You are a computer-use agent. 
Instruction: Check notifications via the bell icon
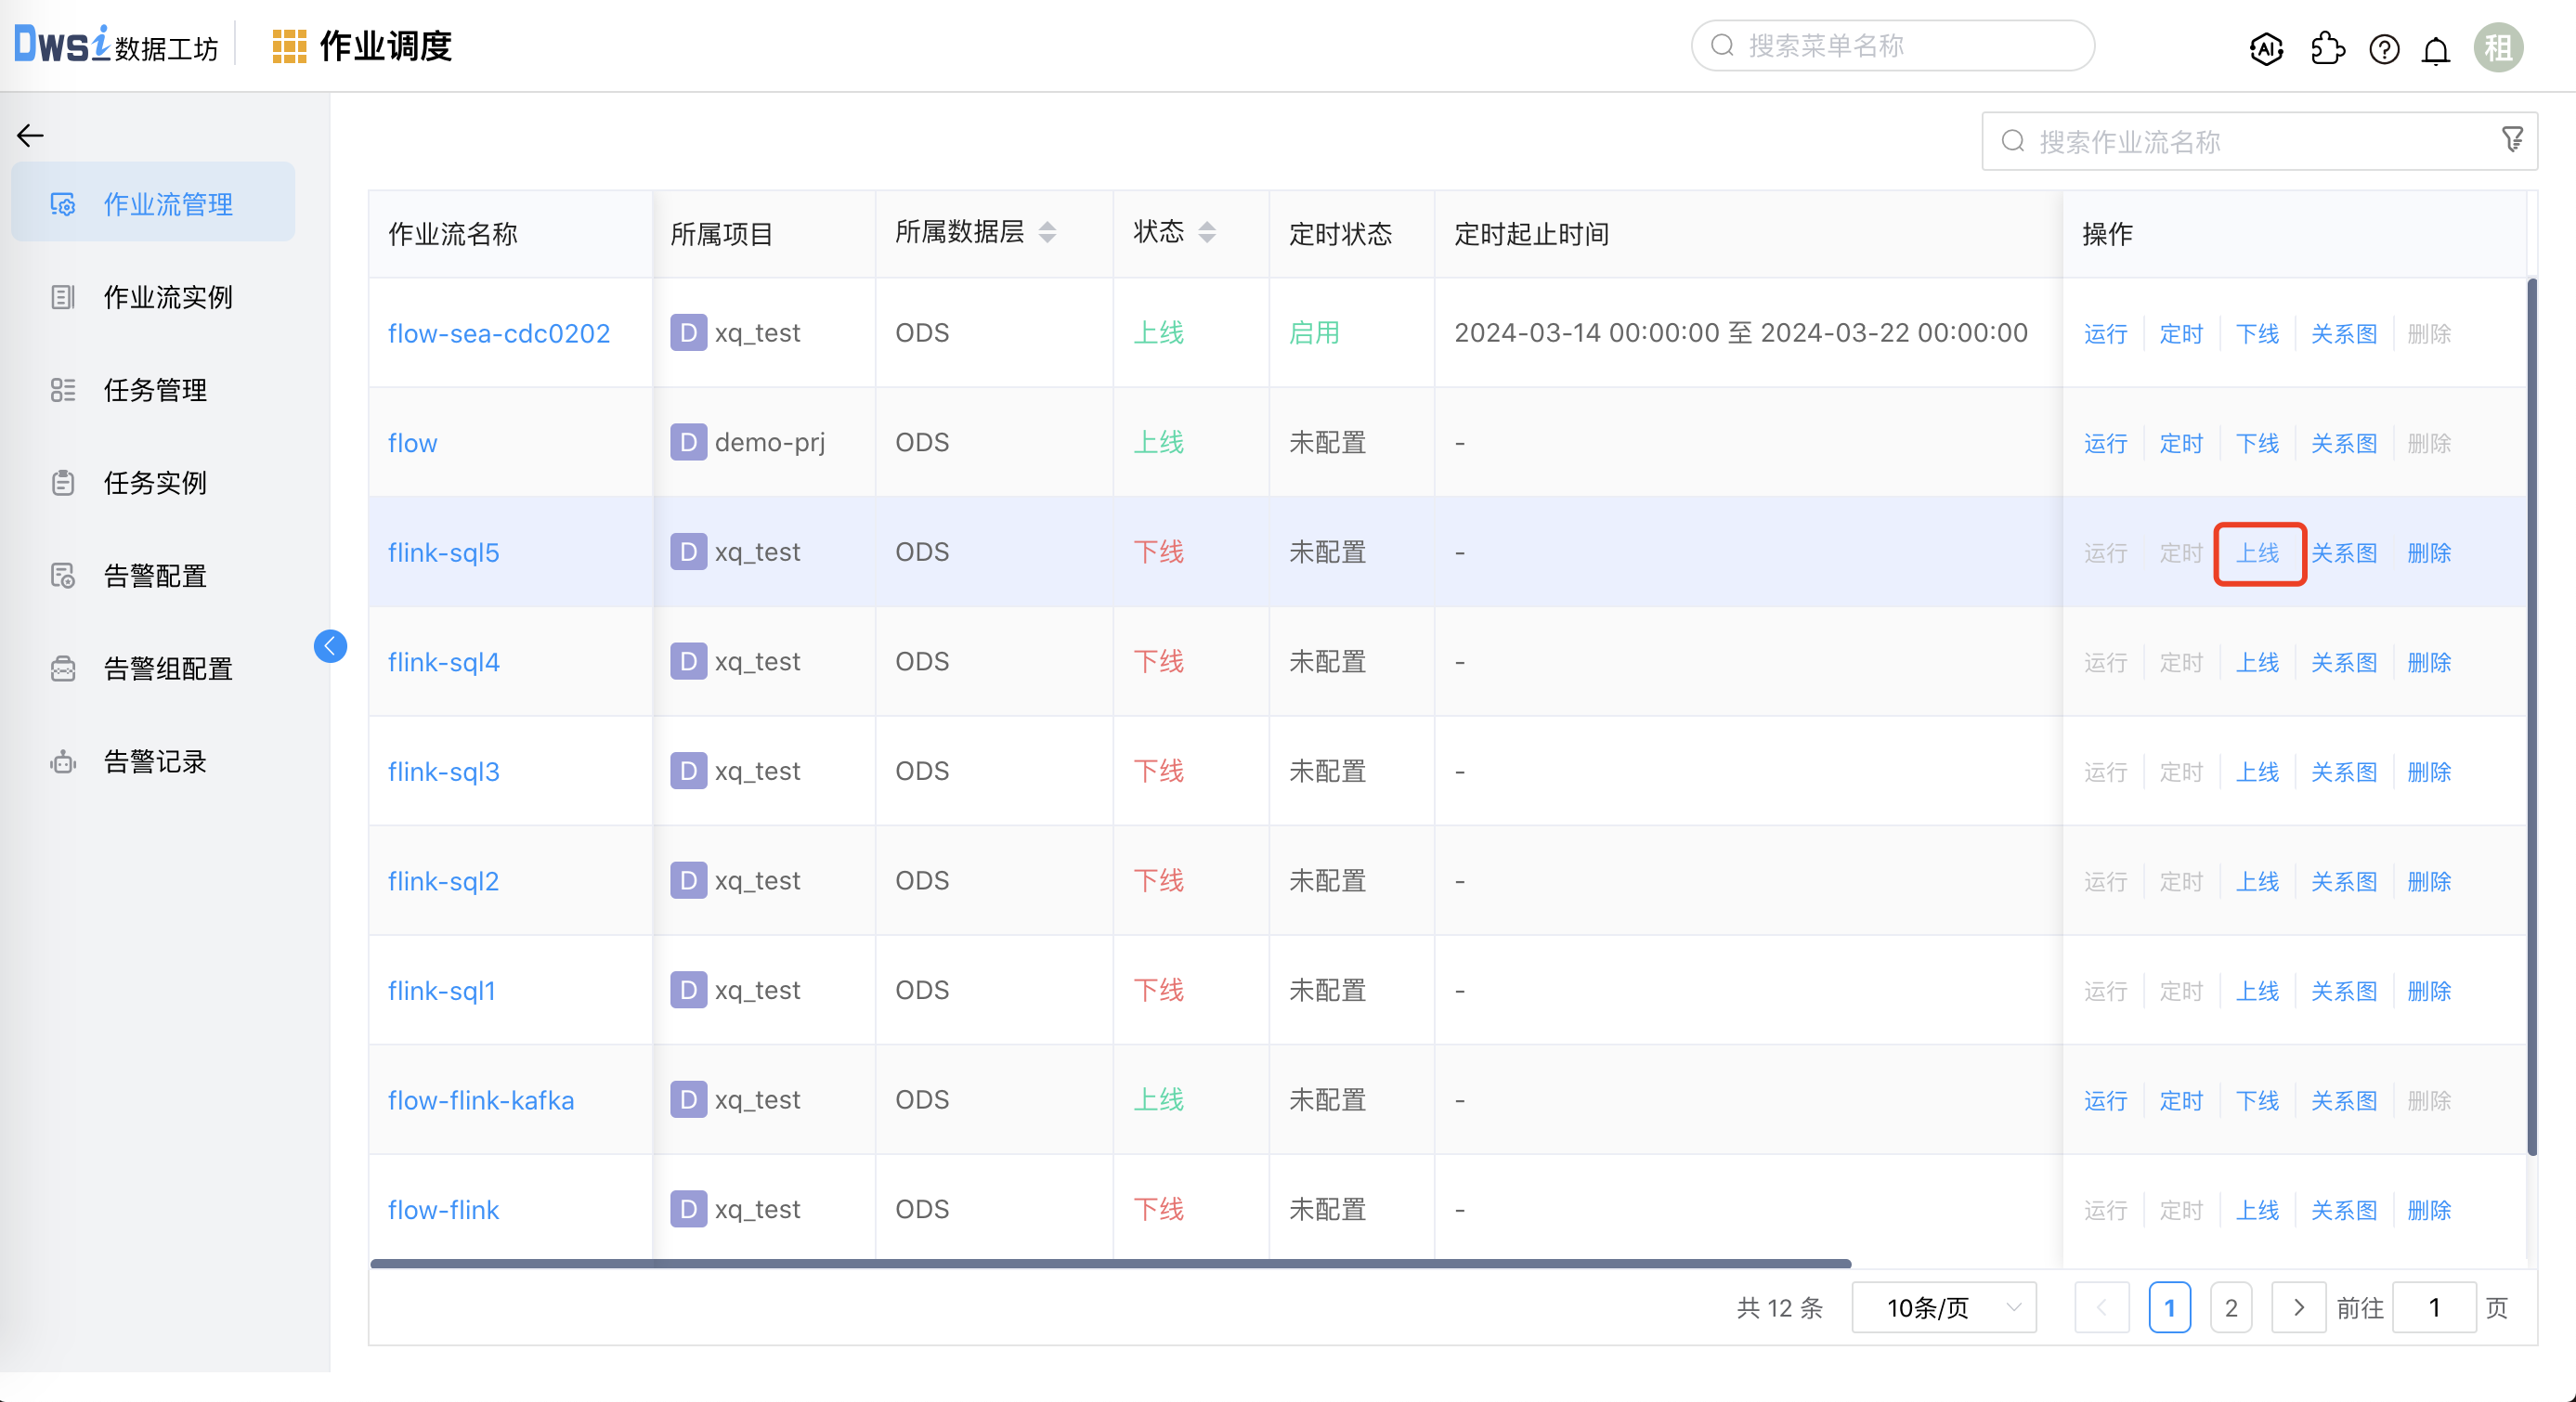(2436, 49)
